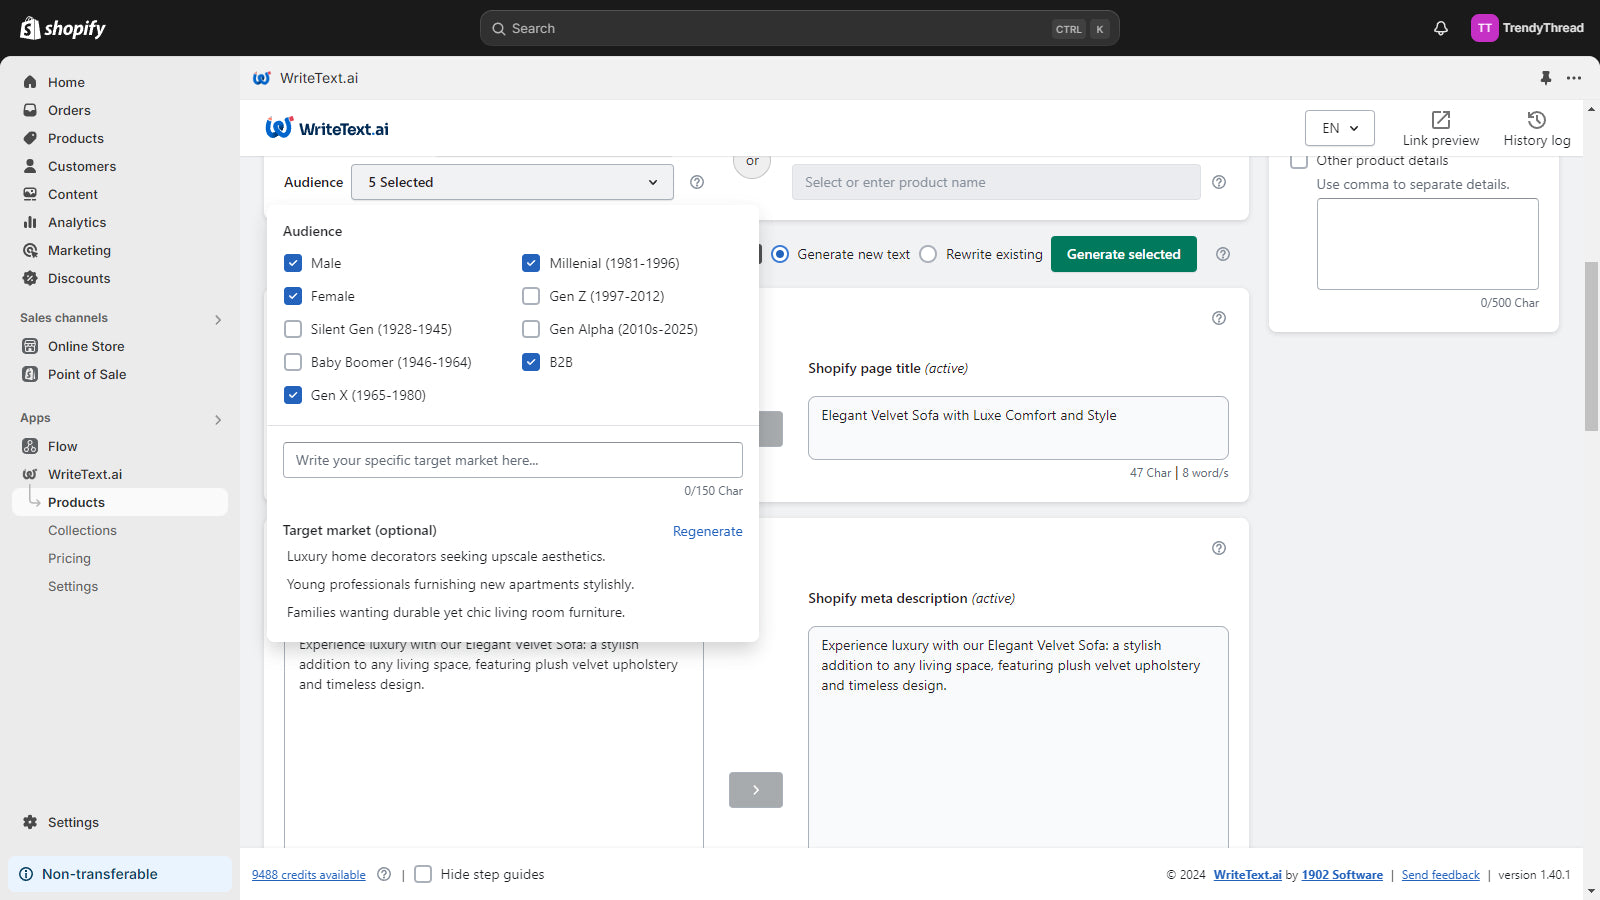The image size is (1600, 900).
Task: Click the Online Store icon
Action: (30, 346)
